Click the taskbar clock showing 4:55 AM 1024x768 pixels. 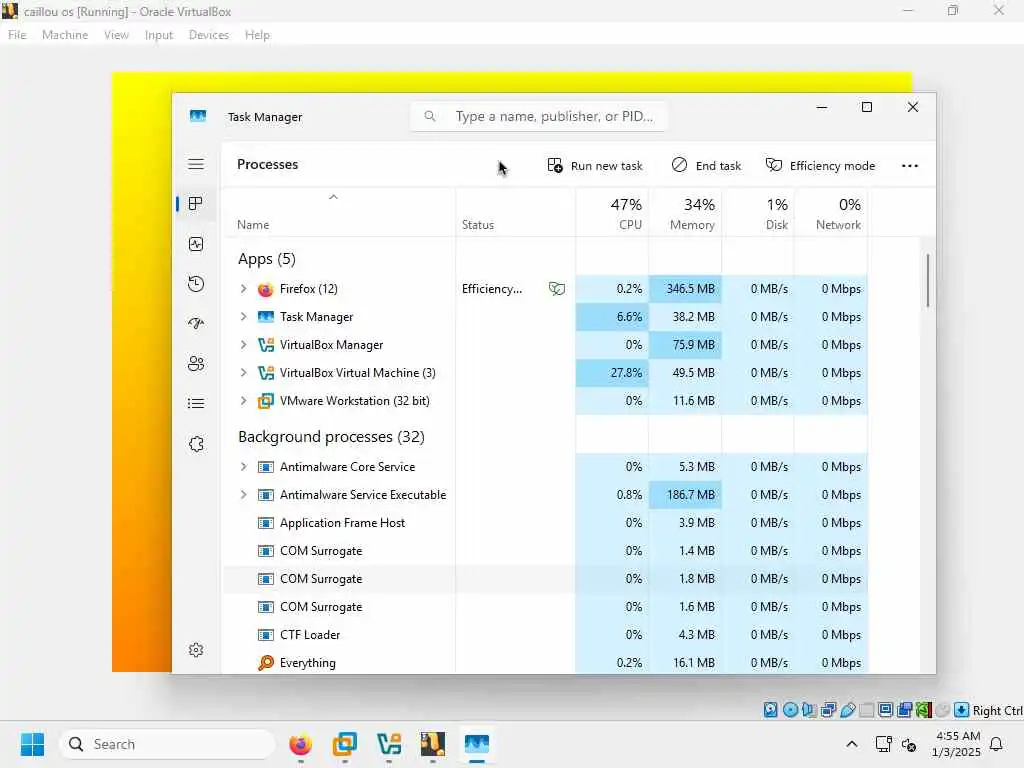956,744
